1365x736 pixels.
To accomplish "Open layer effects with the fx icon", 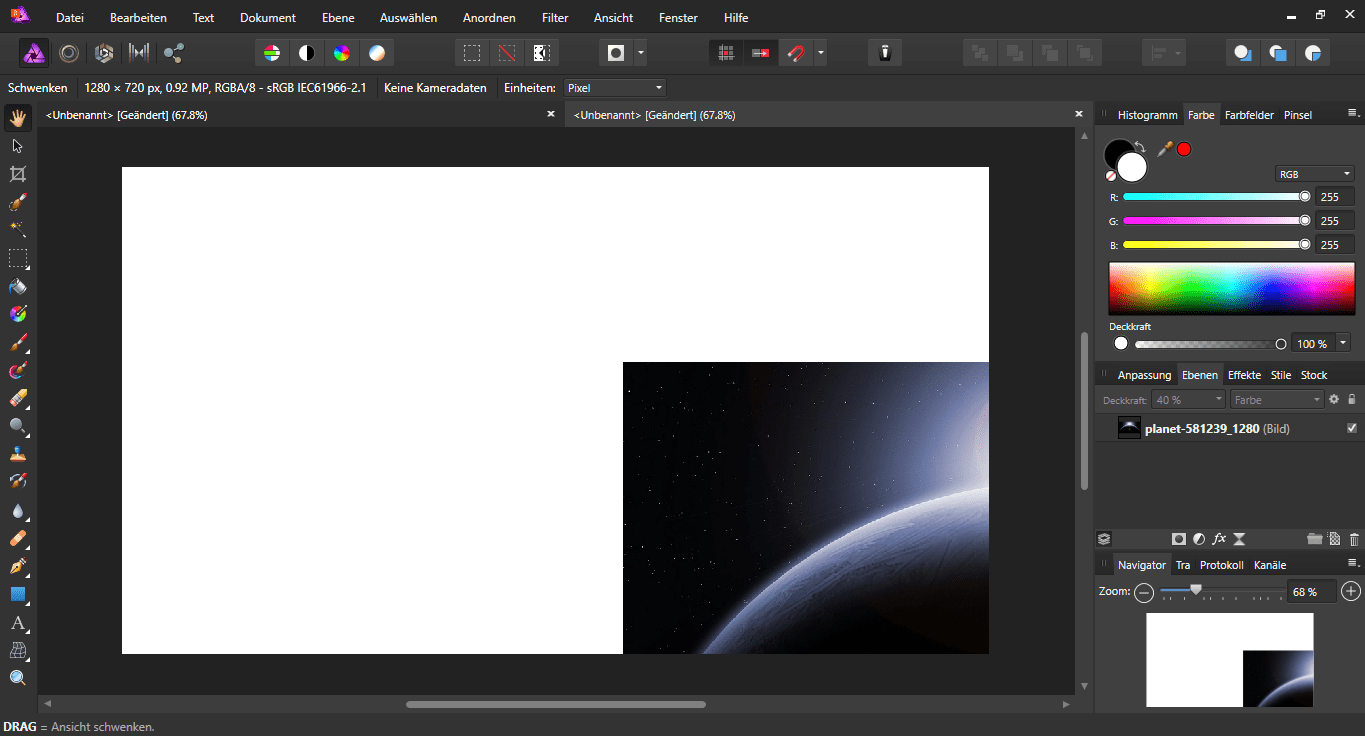I will tap(1219, 539).
